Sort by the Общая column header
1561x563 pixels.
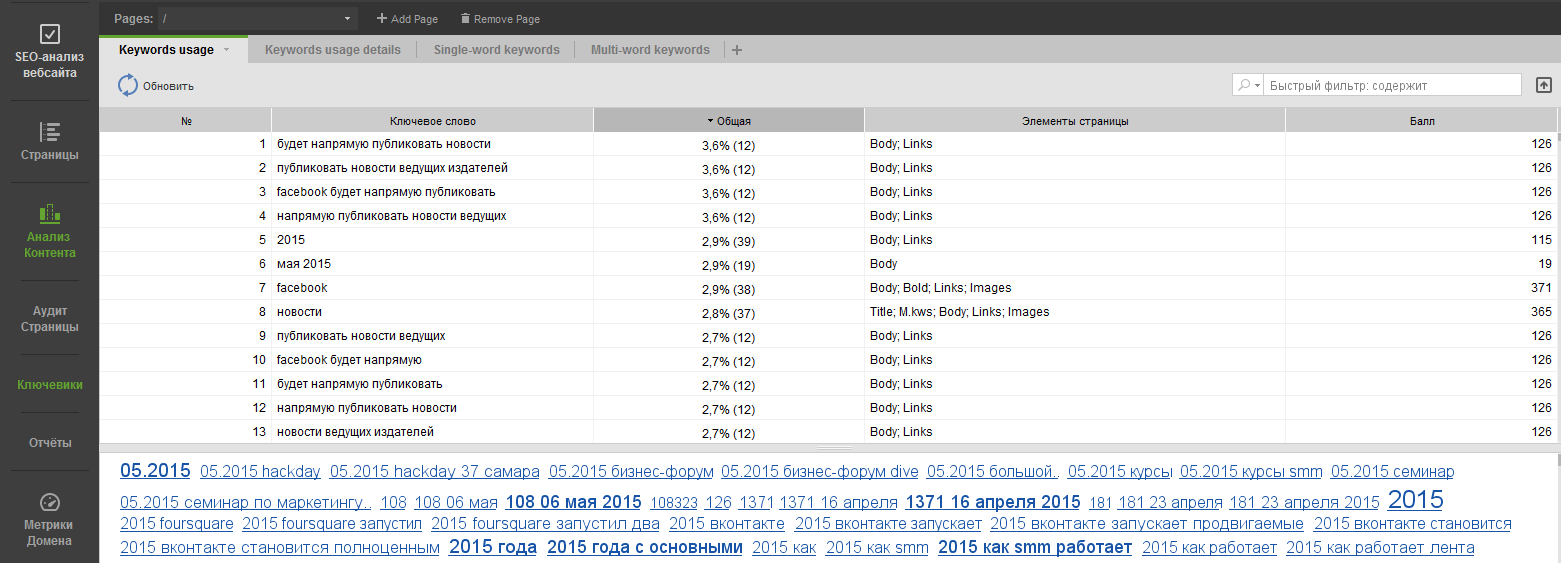pyautogui.click(x=728, y=121)
